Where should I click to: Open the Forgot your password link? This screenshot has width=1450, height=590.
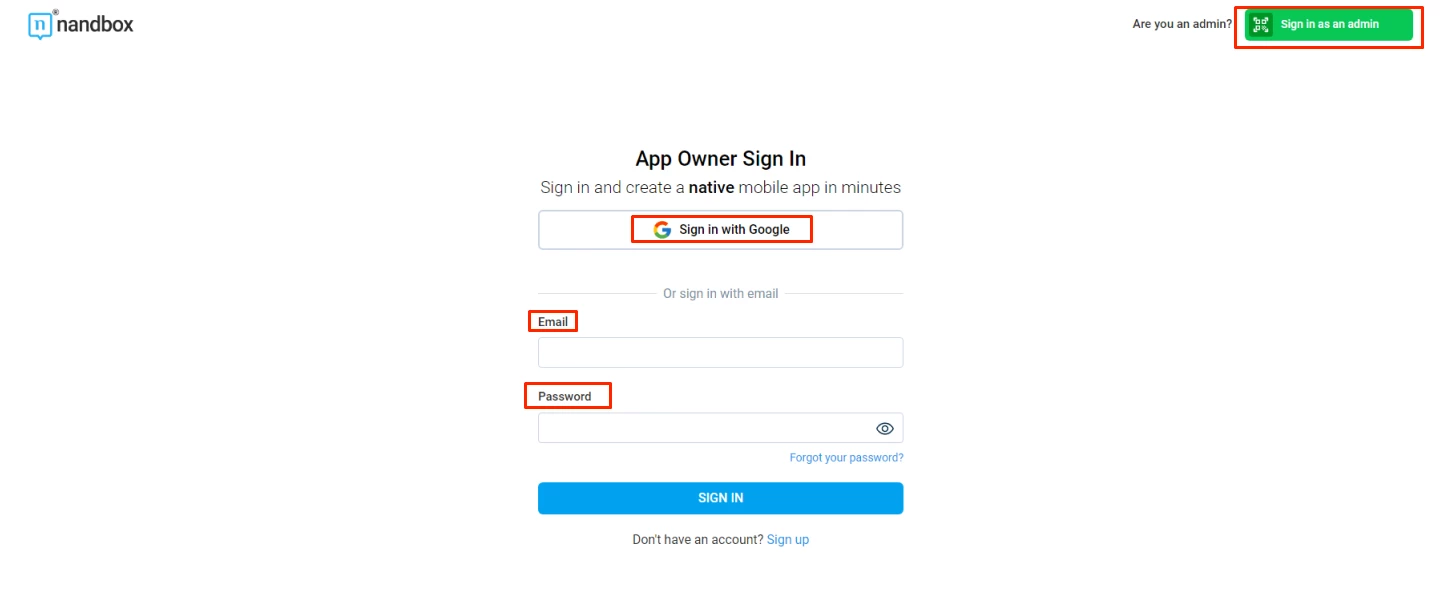click(846, 458)
